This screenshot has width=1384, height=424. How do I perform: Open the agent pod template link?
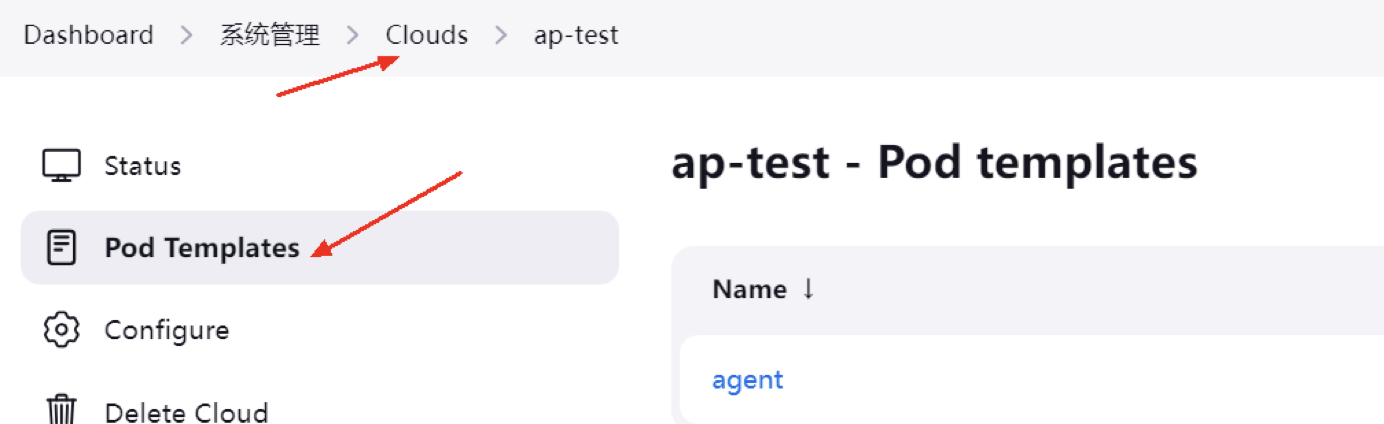[x=747, y=380]
